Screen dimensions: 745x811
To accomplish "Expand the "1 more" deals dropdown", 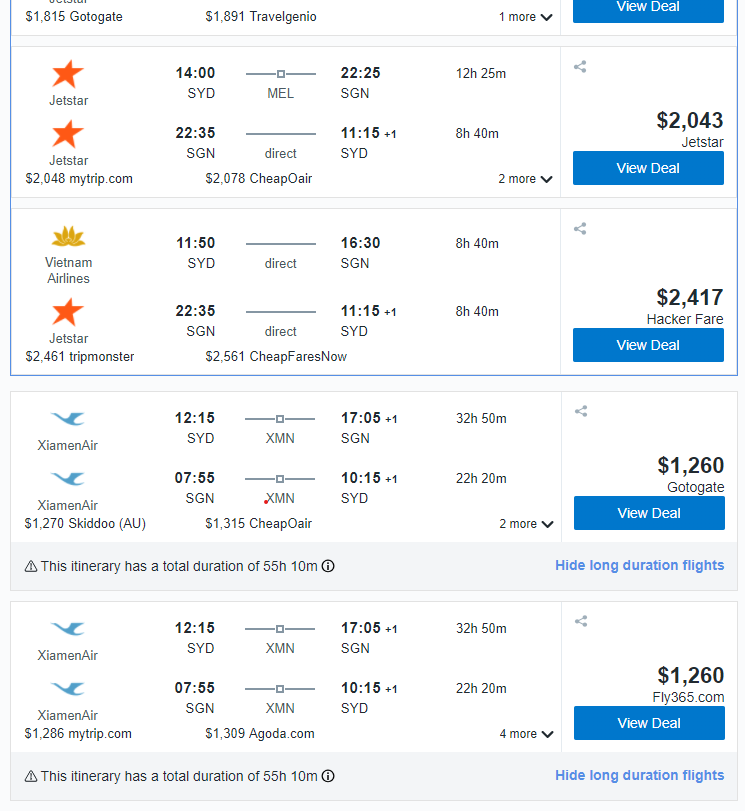I will pyautogui.click(x=526, y=17).
